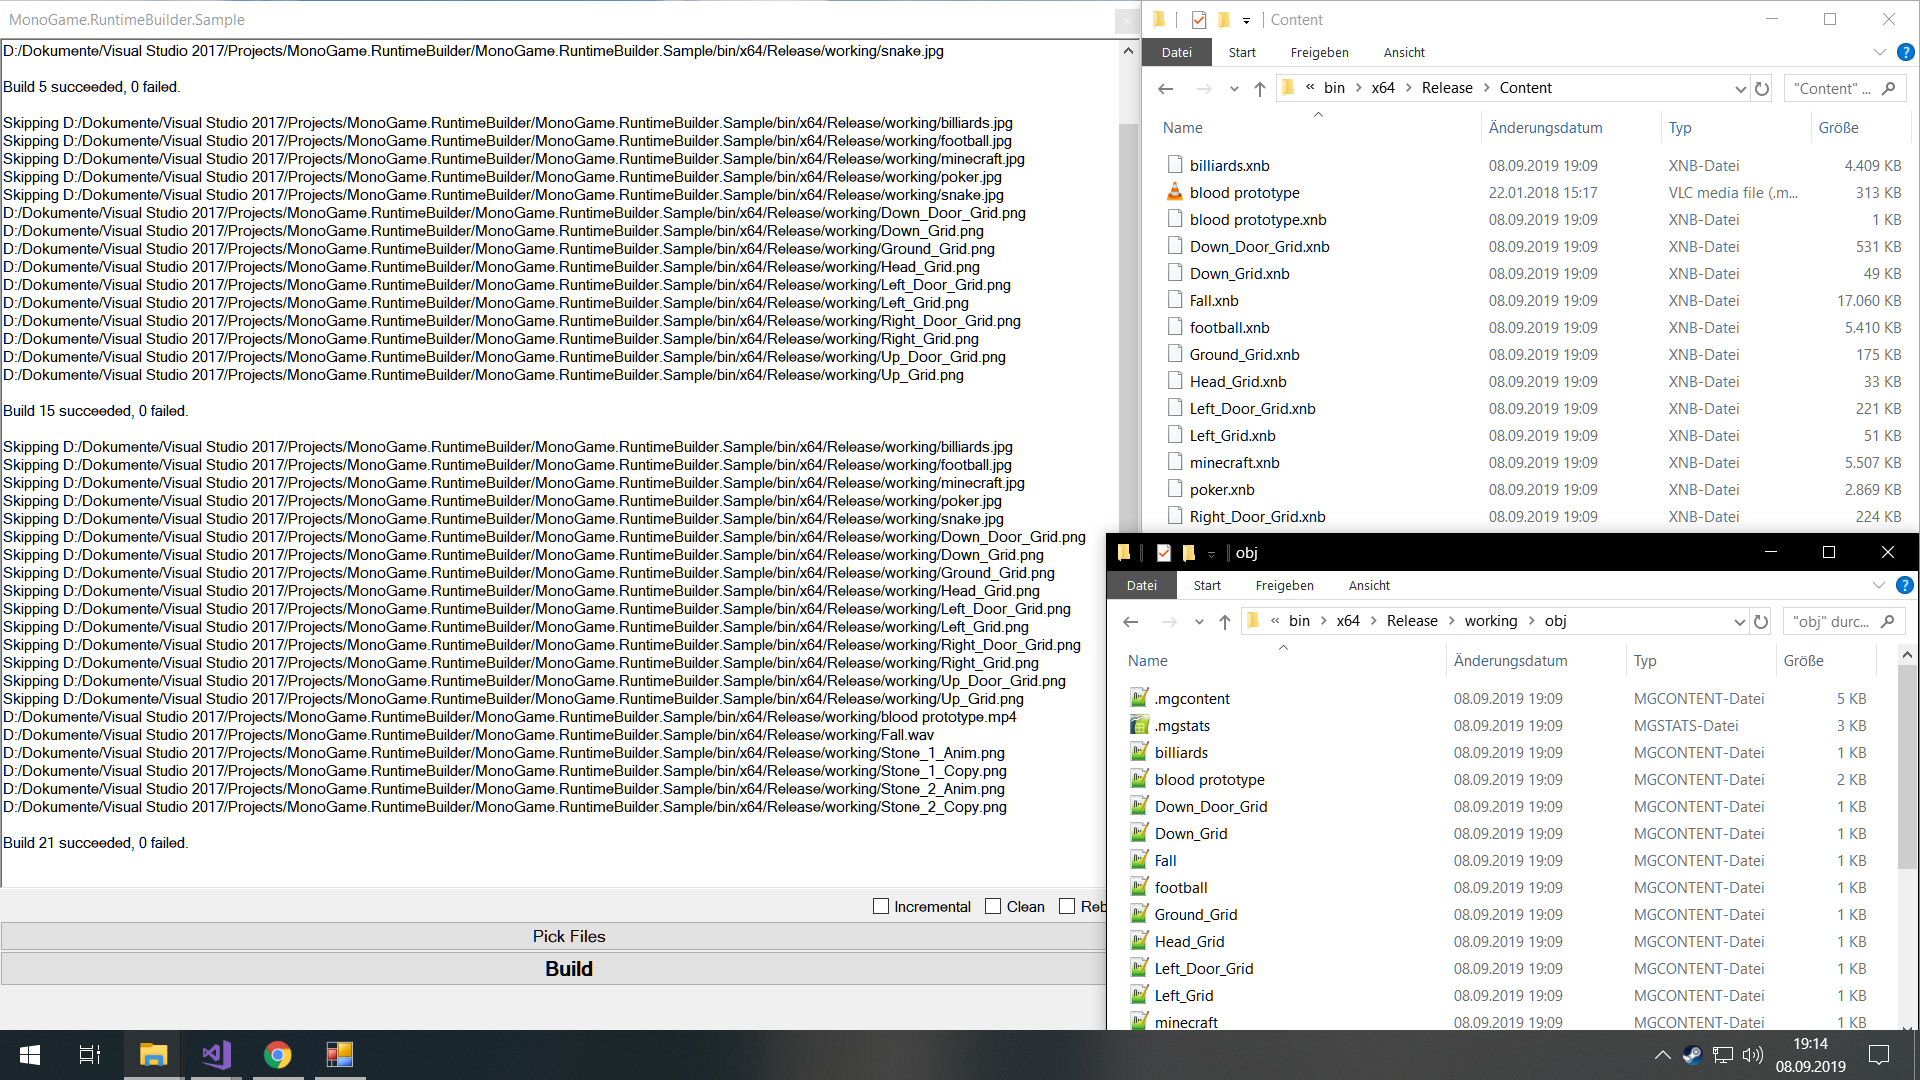This screenshot has height=1080, width=1920.
Task: Click the Up arrow in Content explorer window
Action: 1260,89
